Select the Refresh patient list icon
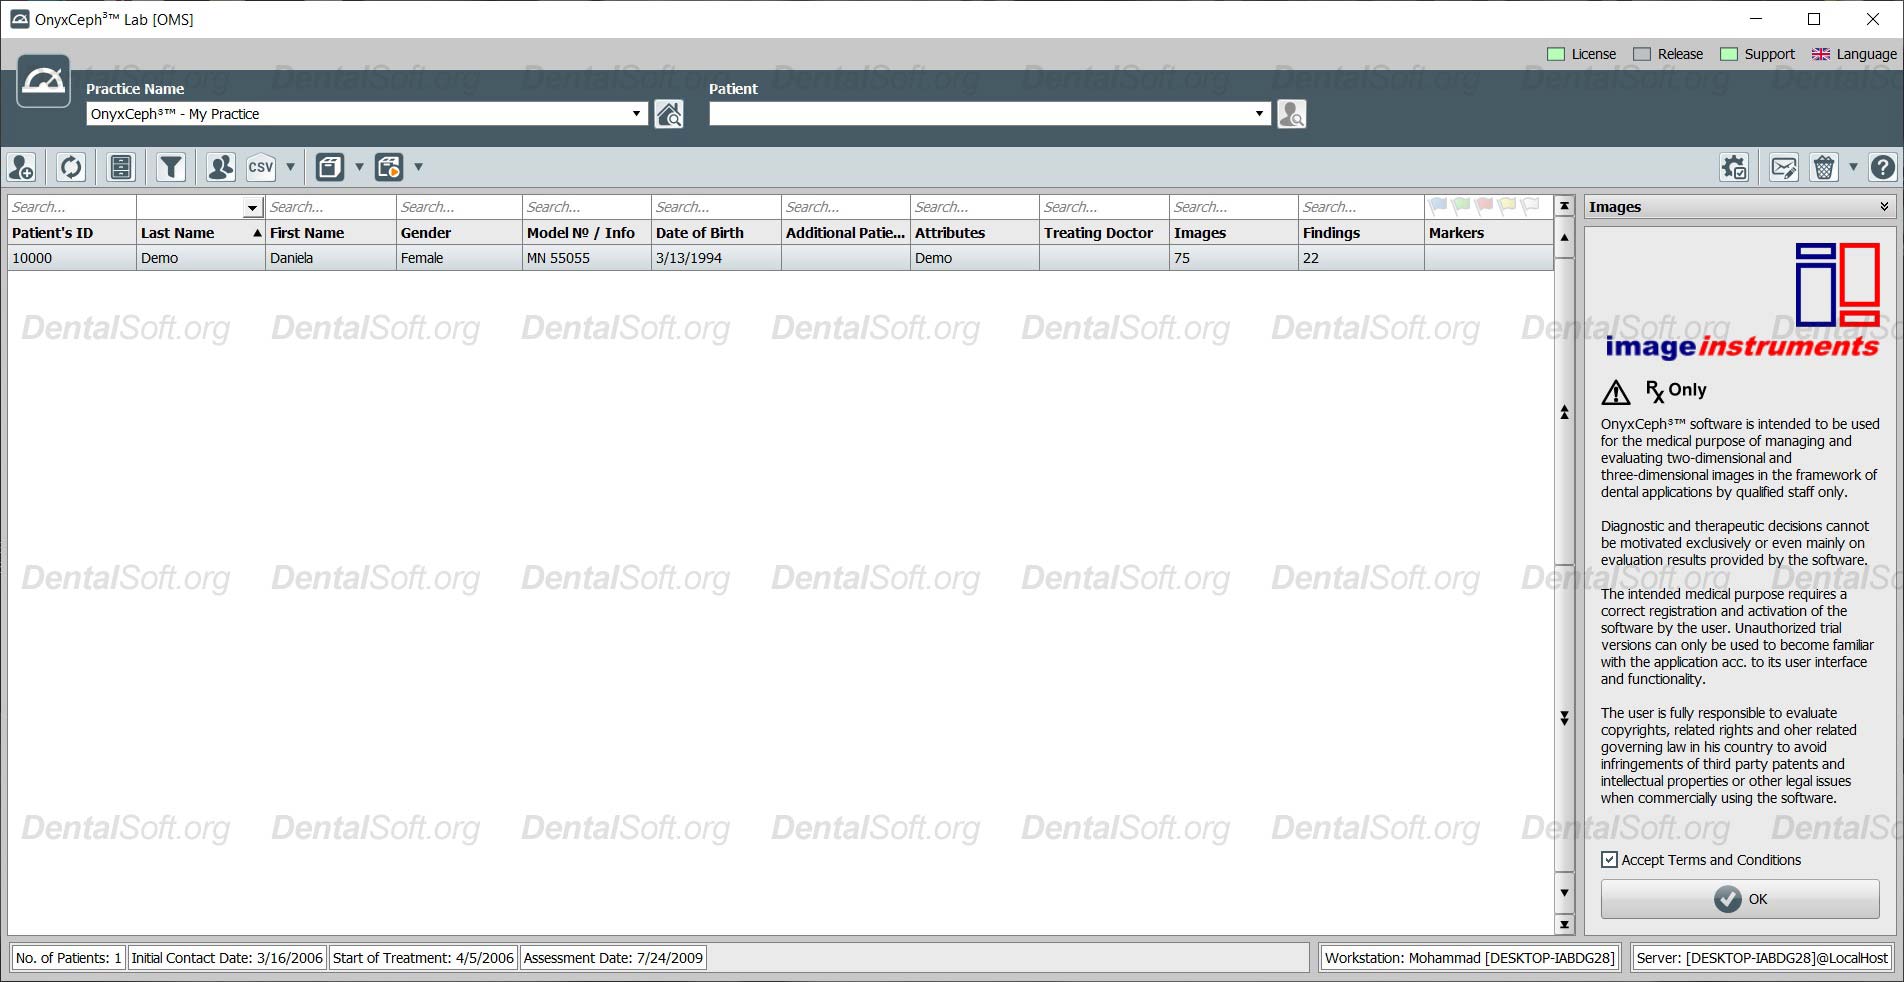Image resolution: width=1904 pixels, height=982 pixels. 70,167
